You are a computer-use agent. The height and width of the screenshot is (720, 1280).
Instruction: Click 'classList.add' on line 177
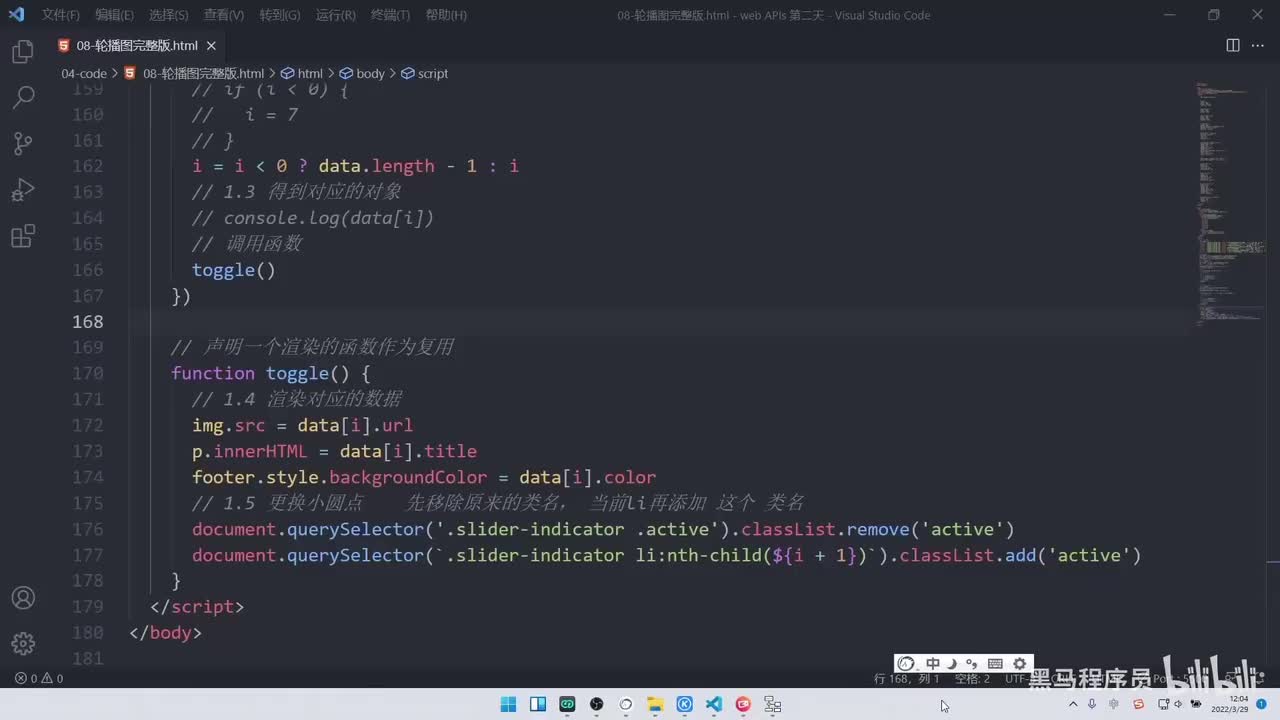point(968,555)
